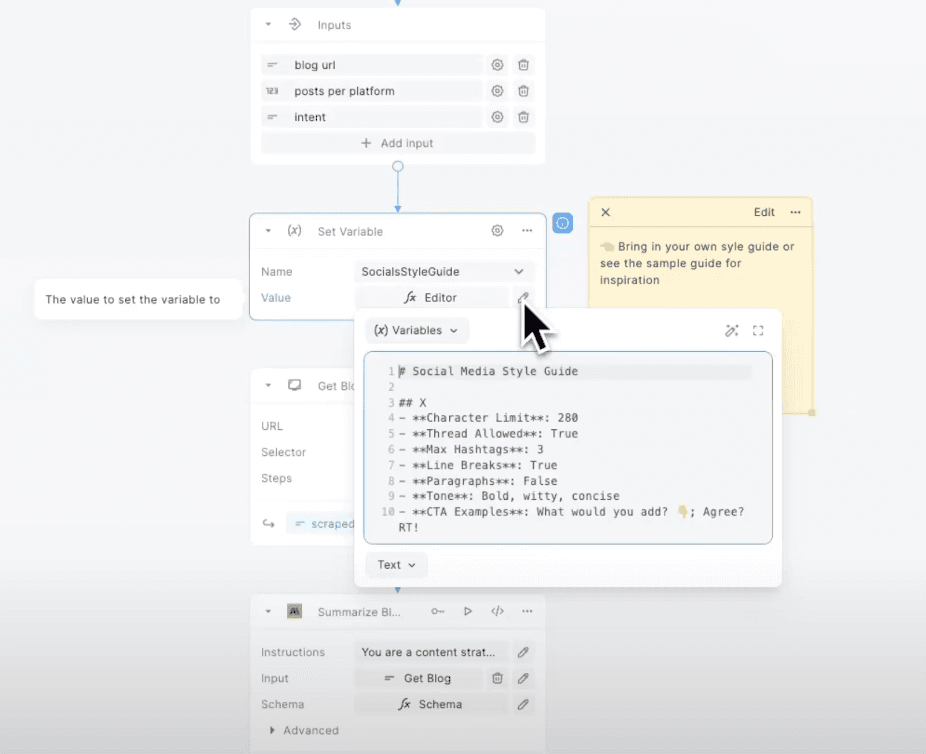The height and width of the screenshot is (754, 926).
Task: View code for Summarize Bl... node
Action: [x=497, y=611]
